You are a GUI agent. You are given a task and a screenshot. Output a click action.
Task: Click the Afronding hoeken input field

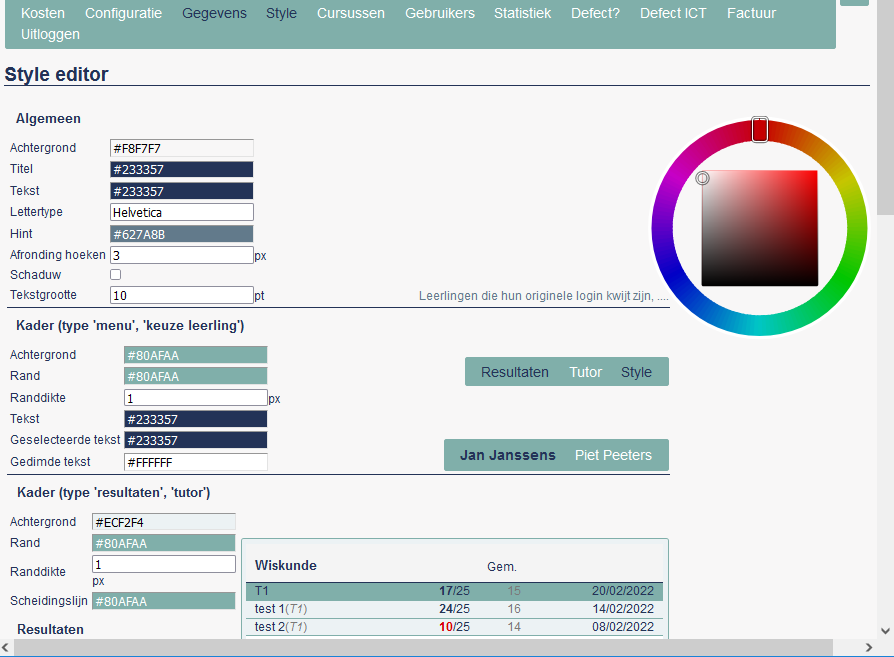(181, 255)
